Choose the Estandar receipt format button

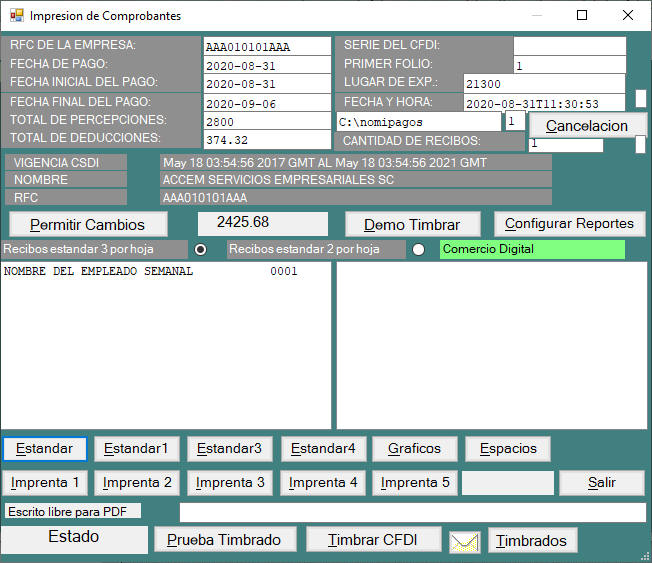point(45,449)
